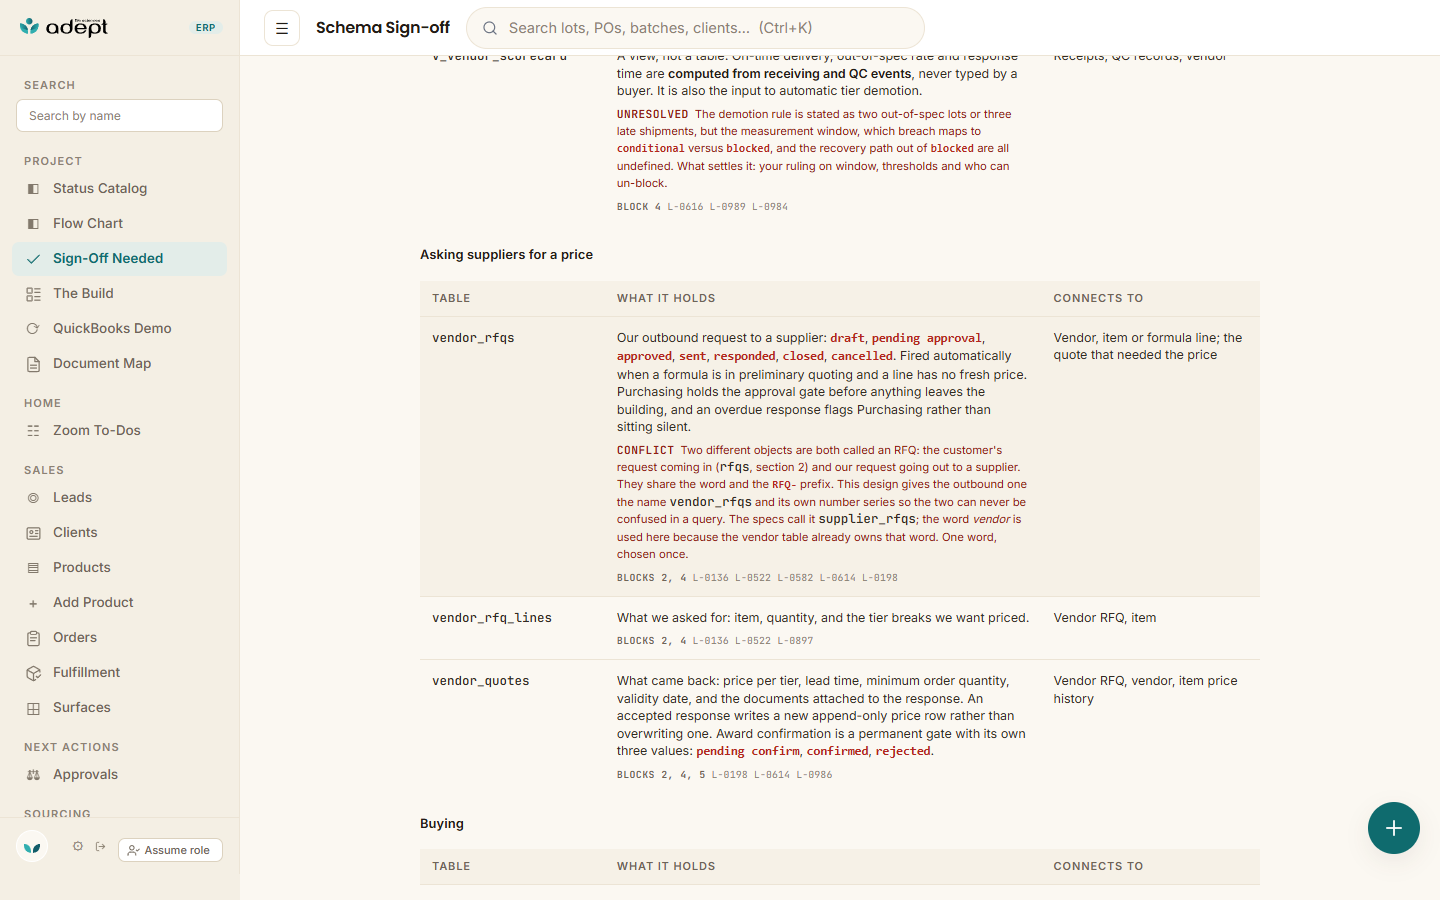The height and width of the screenshot is (900, 1440).
Task: Open Zoom To-Dos
Action: pyautogui.click(x=120, y=430)
